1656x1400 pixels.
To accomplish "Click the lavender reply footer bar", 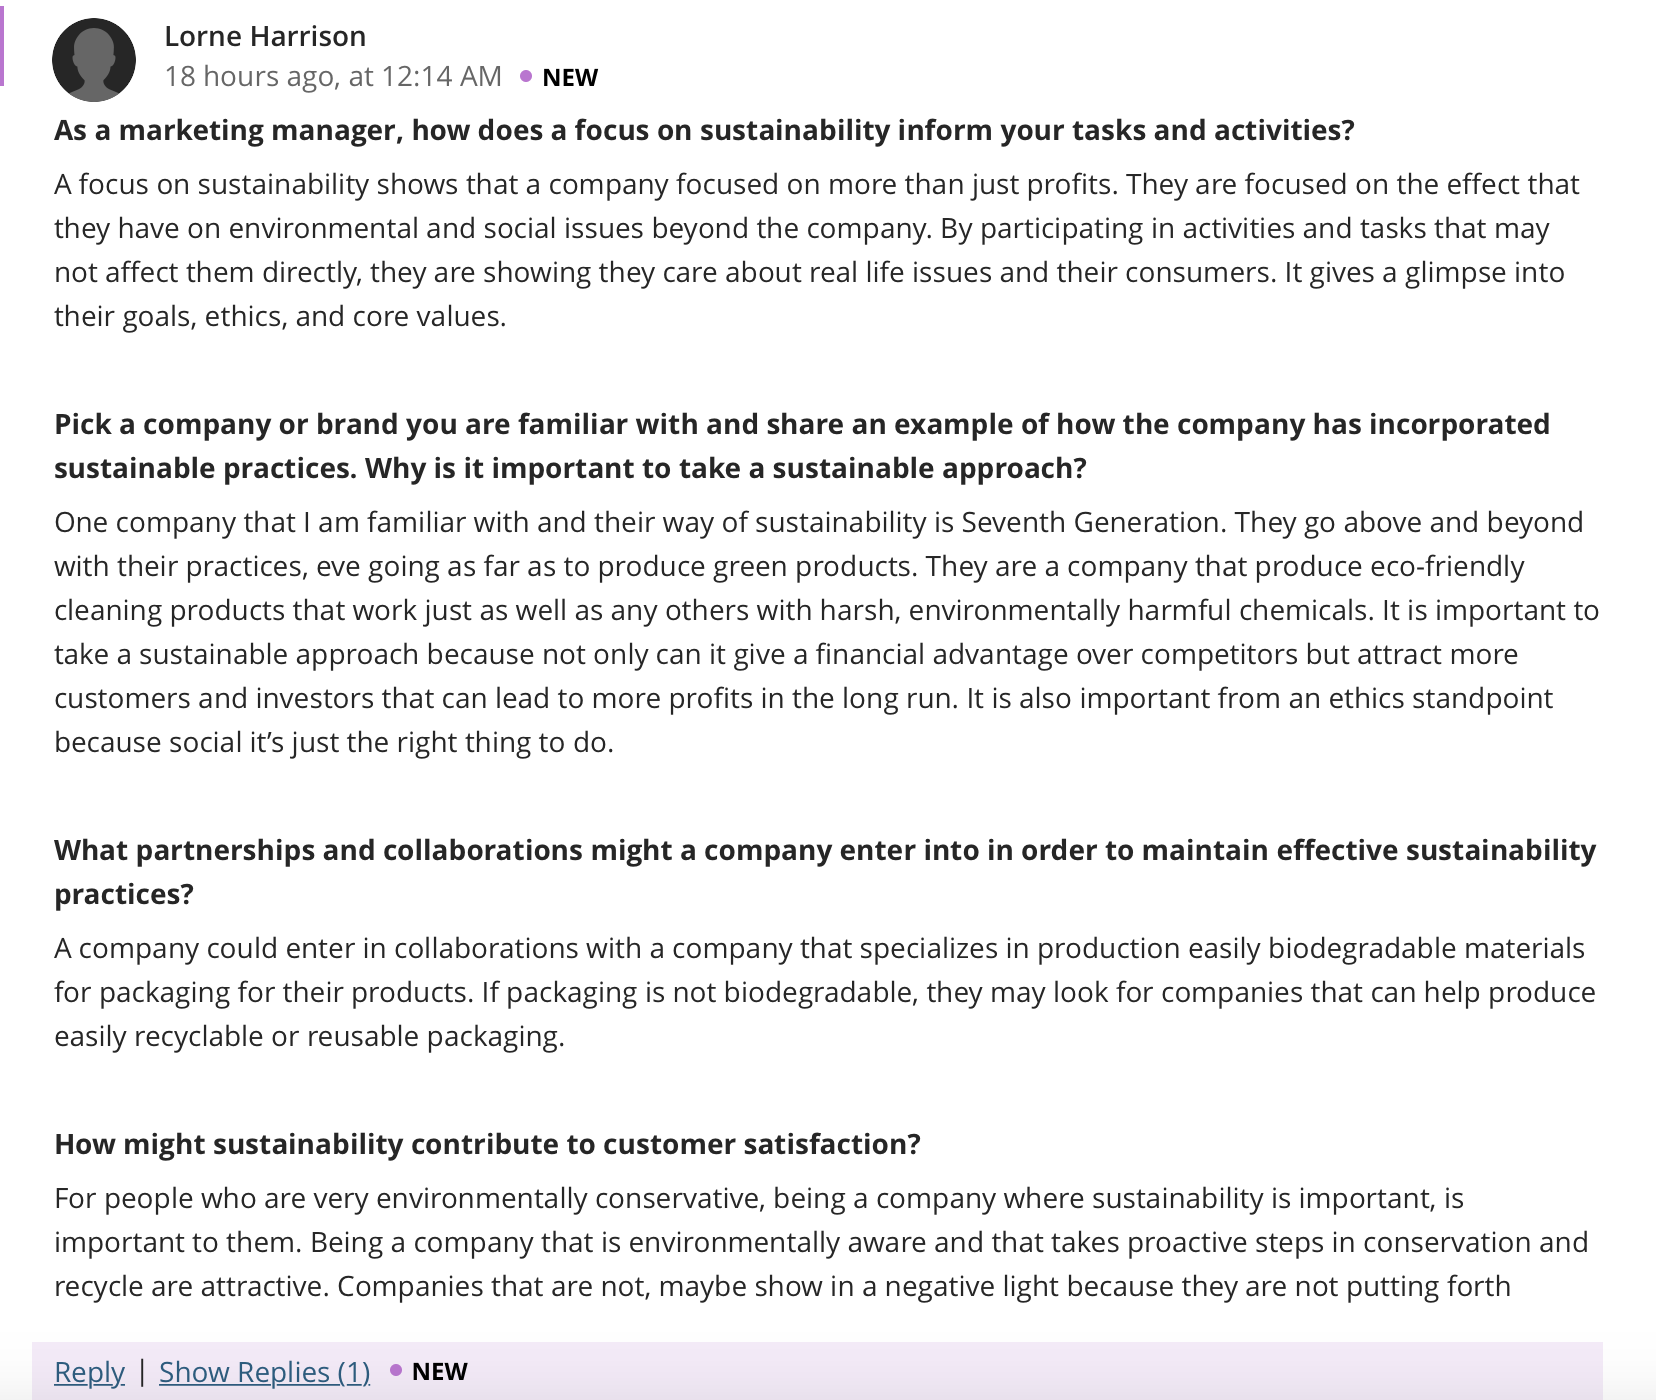I will [x=817, y=1371].
